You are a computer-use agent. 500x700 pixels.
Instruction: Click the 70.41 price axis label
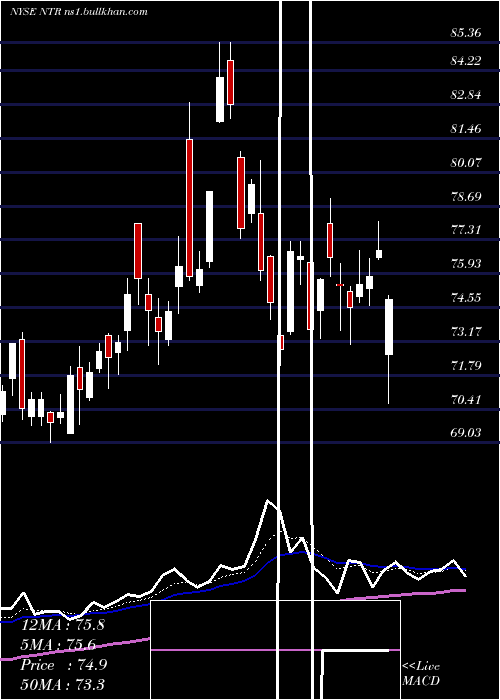[x=466, y=399]
